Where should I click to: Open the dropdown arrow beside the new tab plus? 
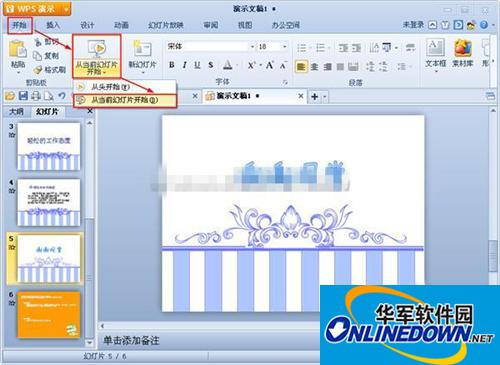point(325,97)
